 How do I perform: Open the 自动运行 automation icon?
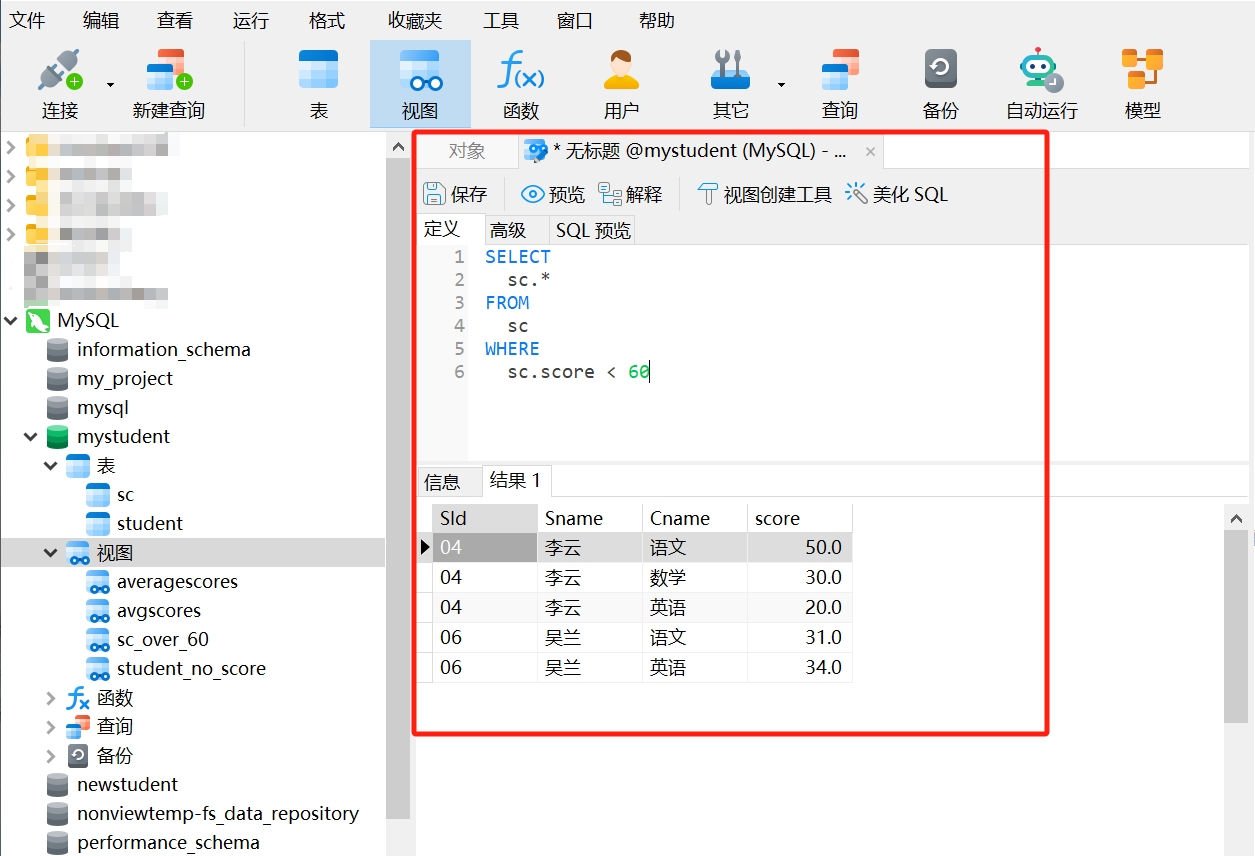(1041, 72)
